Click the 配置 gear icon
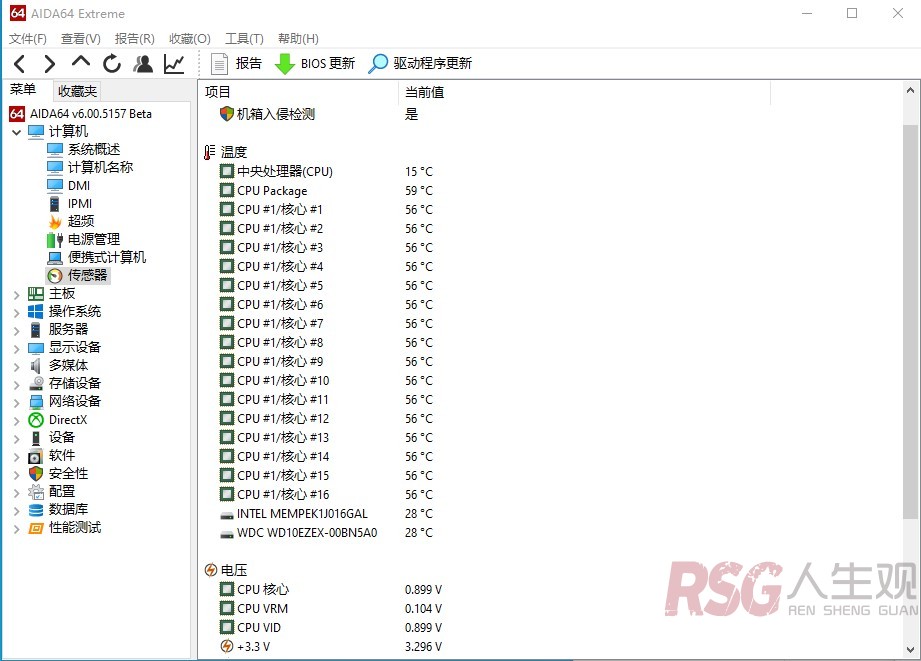 click(36, 492)
